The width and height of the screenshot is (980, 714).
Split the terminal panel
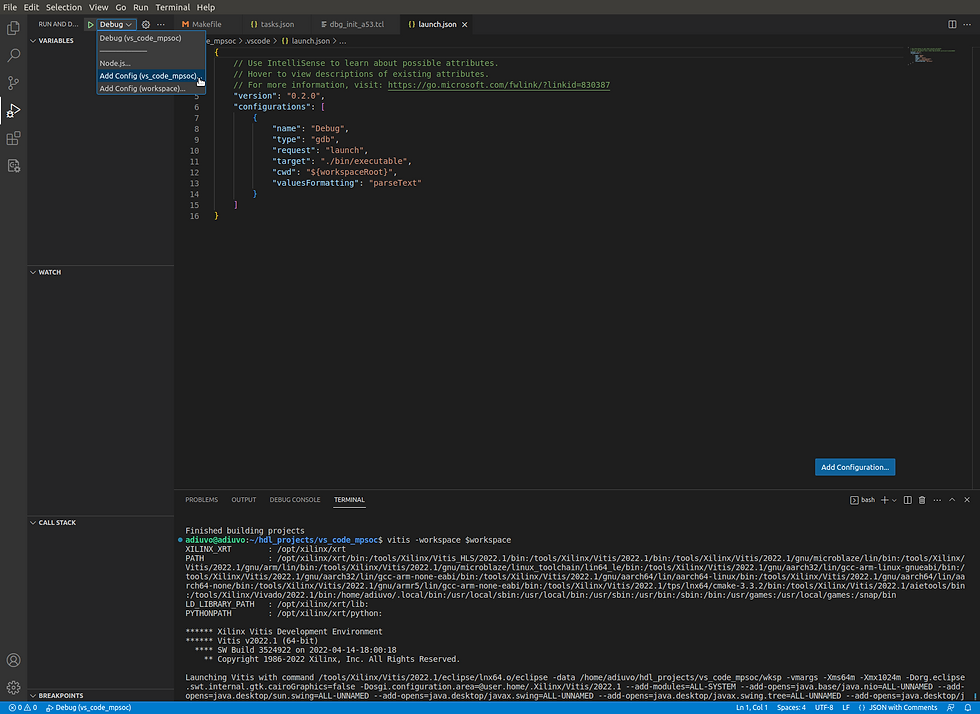click(908, 500)
